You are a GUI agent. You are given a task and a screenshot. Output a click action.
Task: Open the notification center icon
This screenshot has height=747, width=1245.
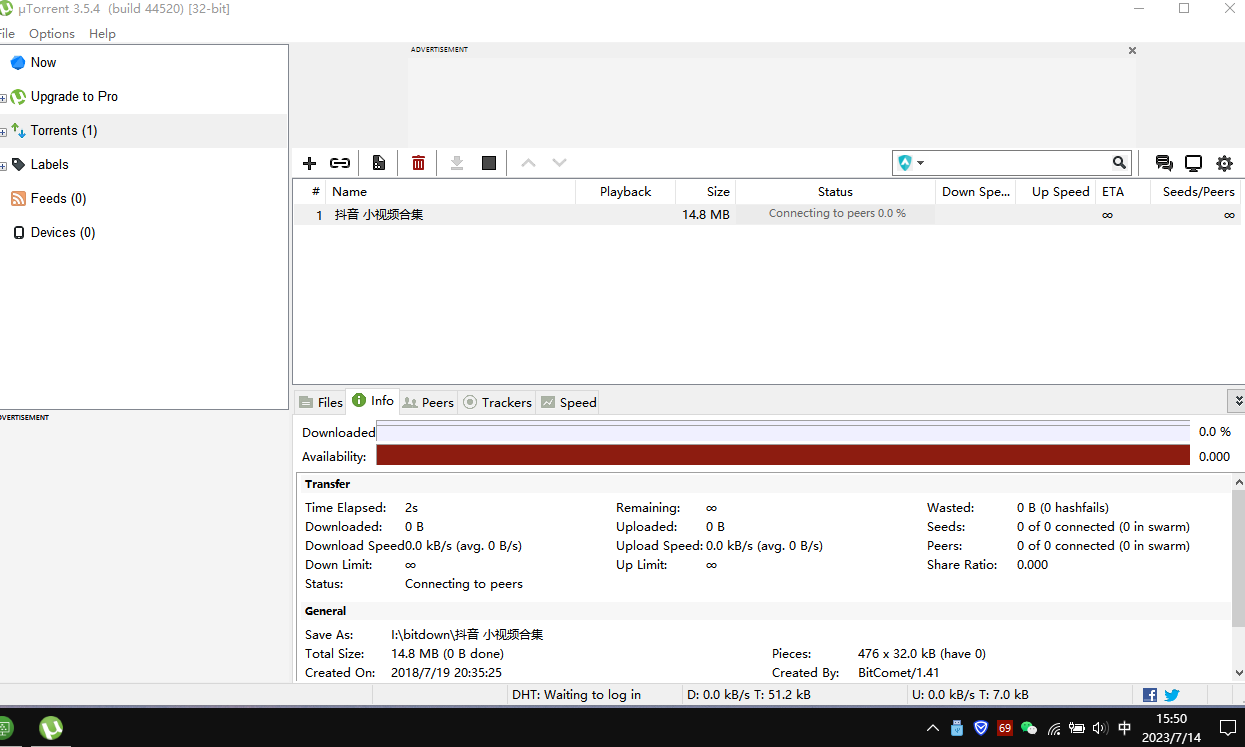1227,728
